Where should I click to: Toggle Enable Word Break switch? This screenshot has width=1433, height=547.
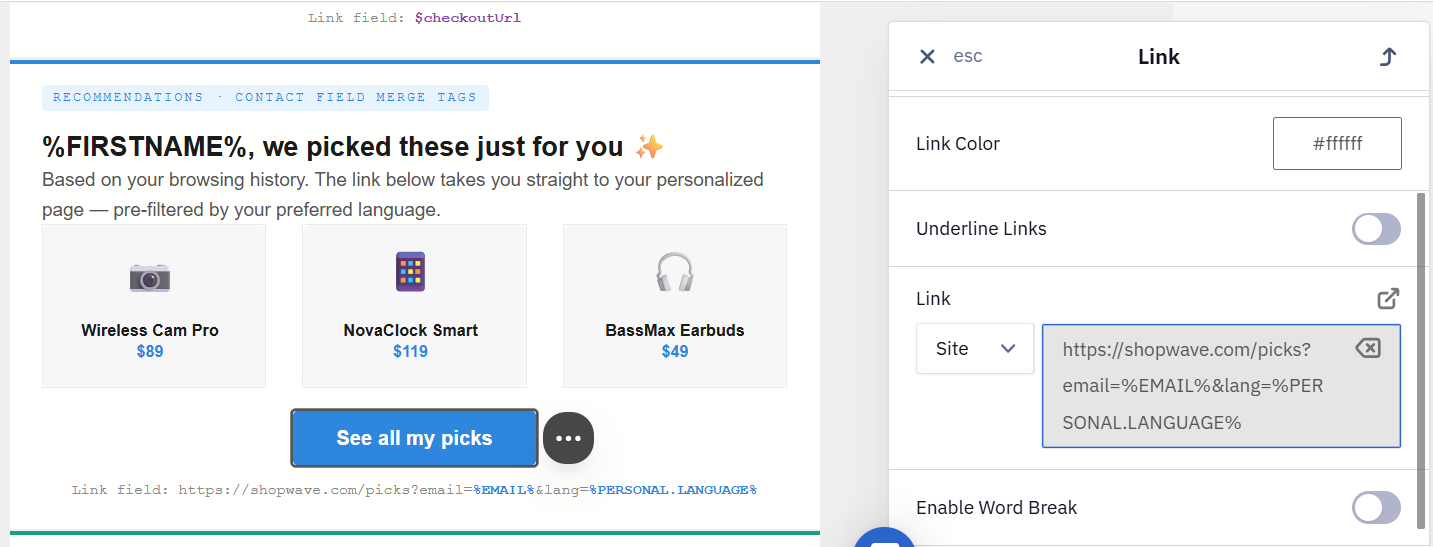pos(1376,507)
